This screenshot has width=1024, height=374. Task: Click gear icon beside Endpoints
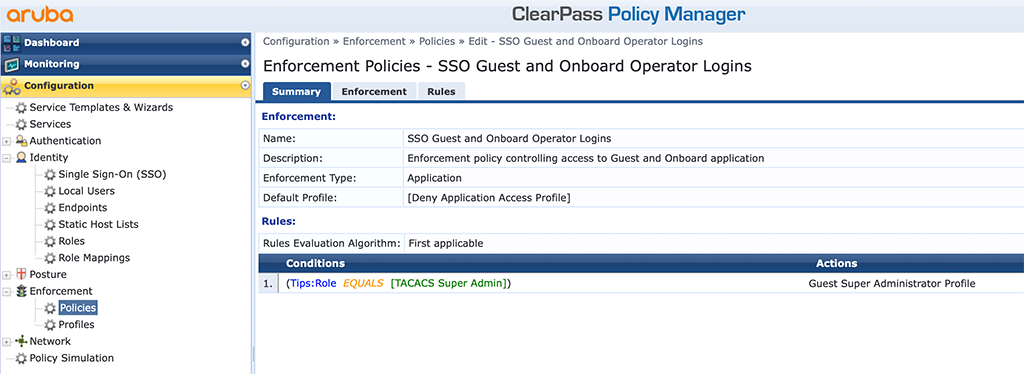point(50,208)
